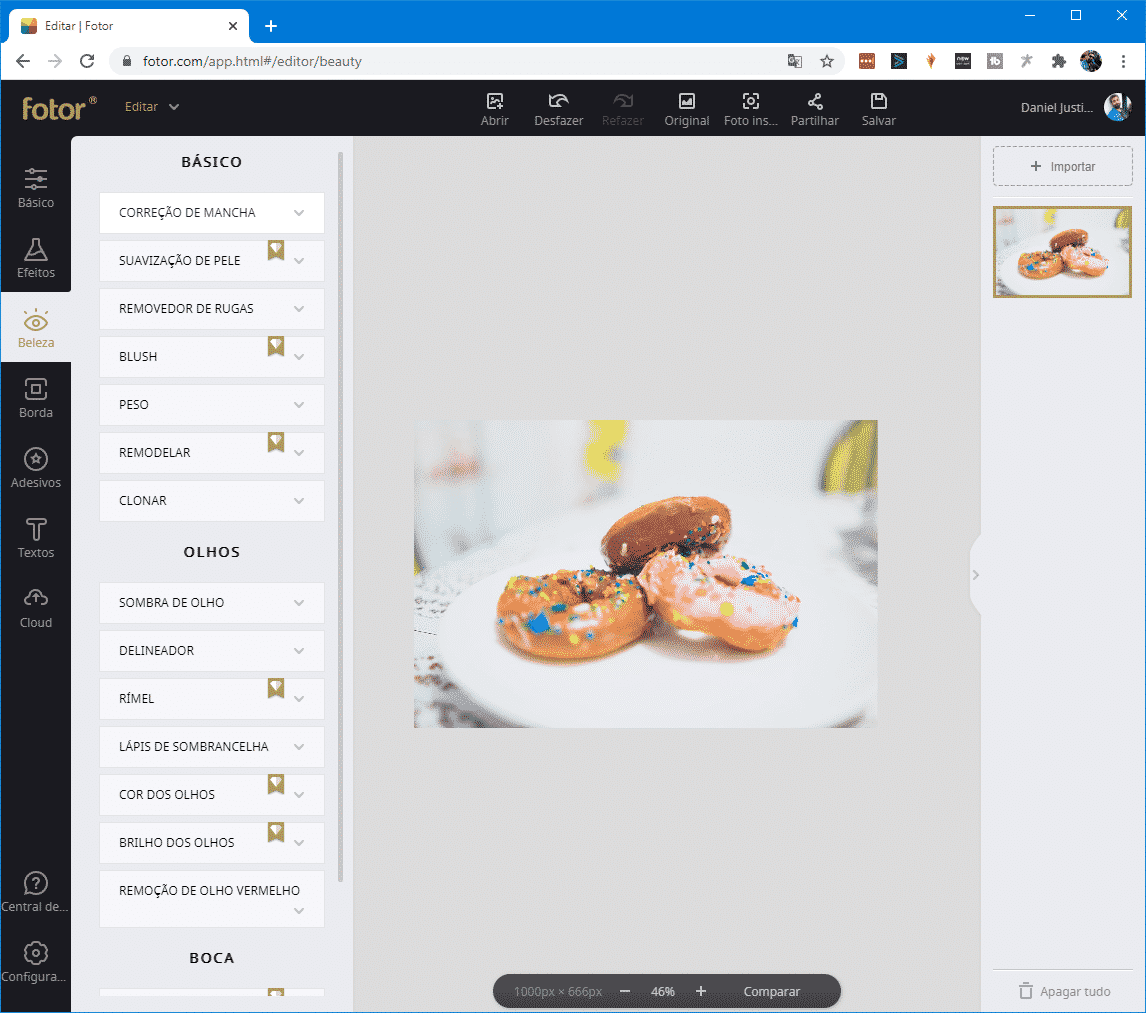Select the donut thumbnail in the right panel
The width and height of the screenshot is (1146, 1013).
(1062, 252)
